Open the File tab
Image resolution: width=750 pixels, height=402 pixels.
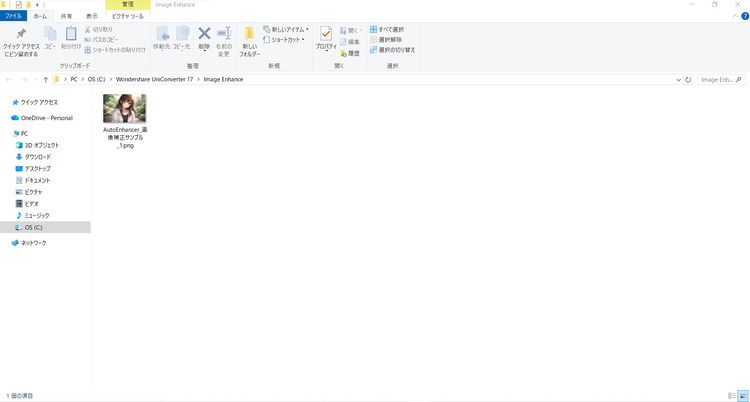tap(13, 16)
